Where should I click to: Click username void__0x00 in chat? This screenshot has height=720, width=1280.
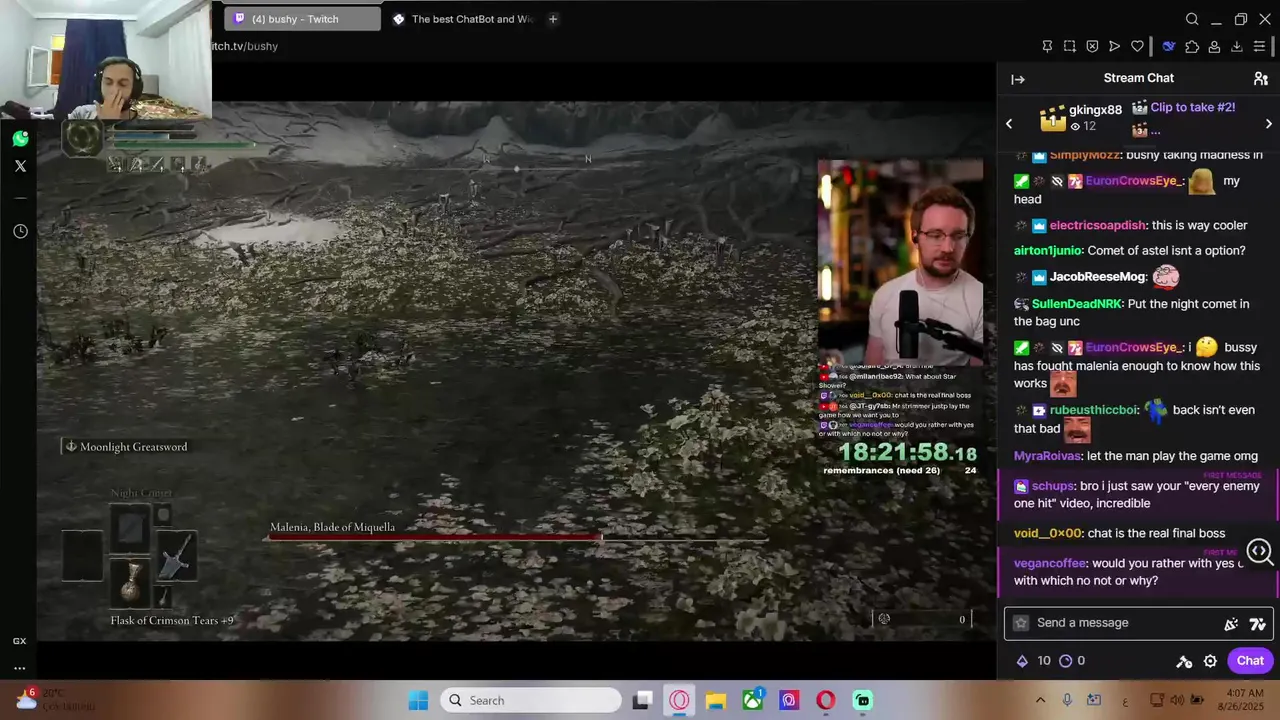(x=1047, y=534)
